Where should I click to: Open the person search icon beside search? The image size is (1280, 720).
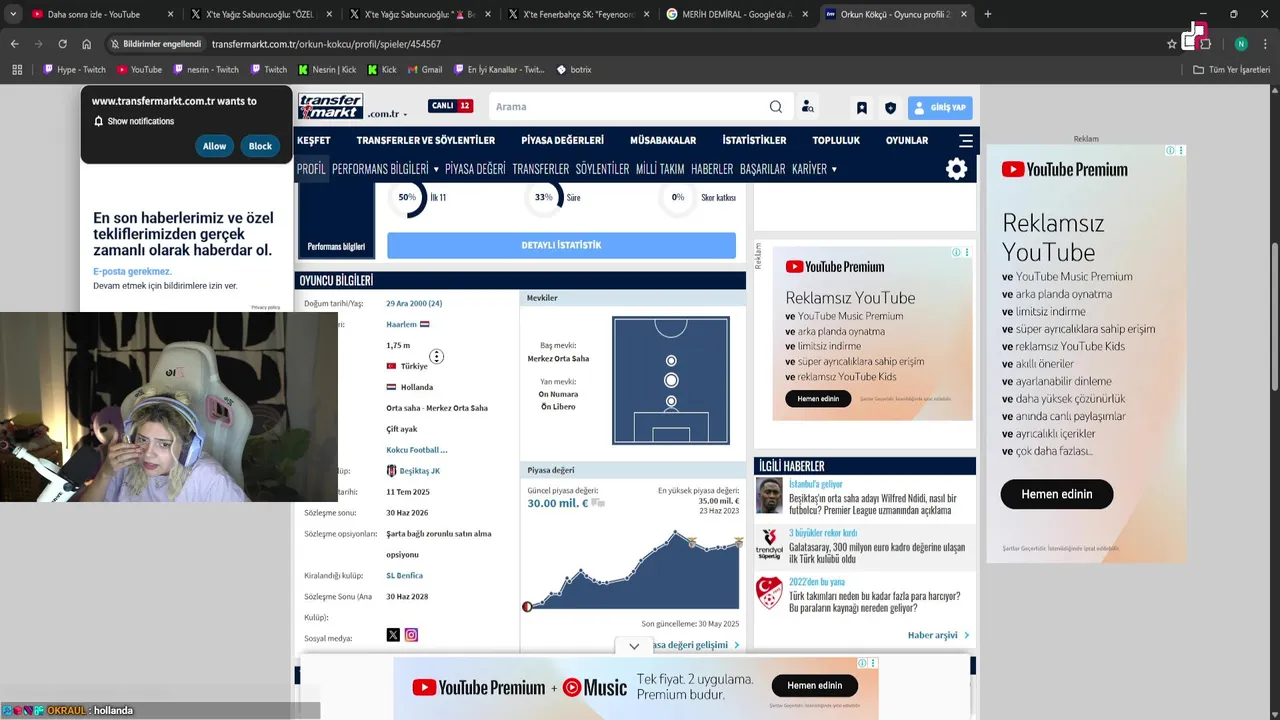click(808, 107)
